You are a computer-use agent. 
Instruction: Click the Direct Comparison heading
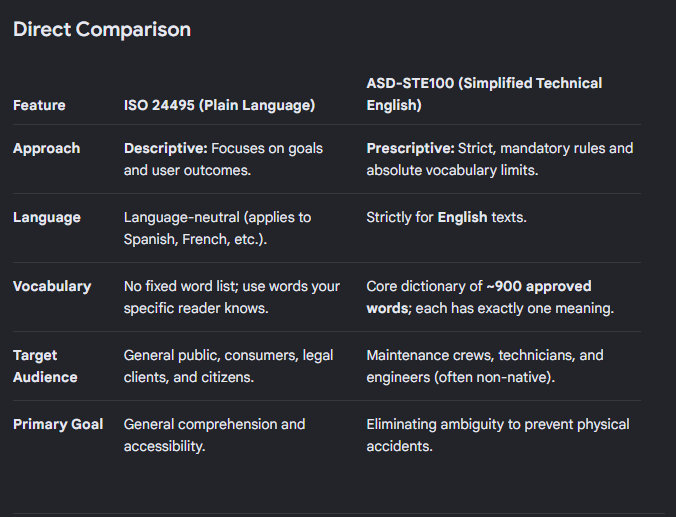point(102,29)
